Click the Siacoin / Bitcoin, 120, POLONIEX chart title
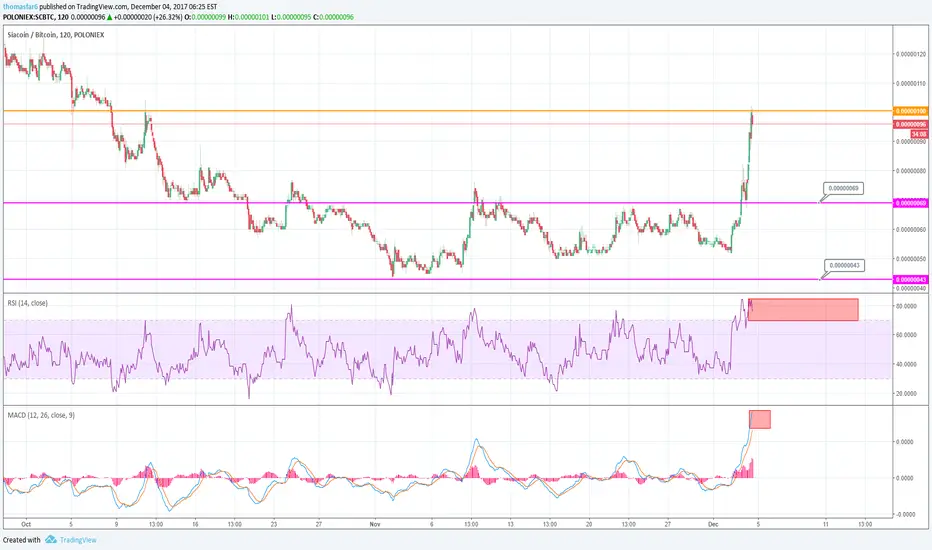932x550 pixels. tap(56, 35)
